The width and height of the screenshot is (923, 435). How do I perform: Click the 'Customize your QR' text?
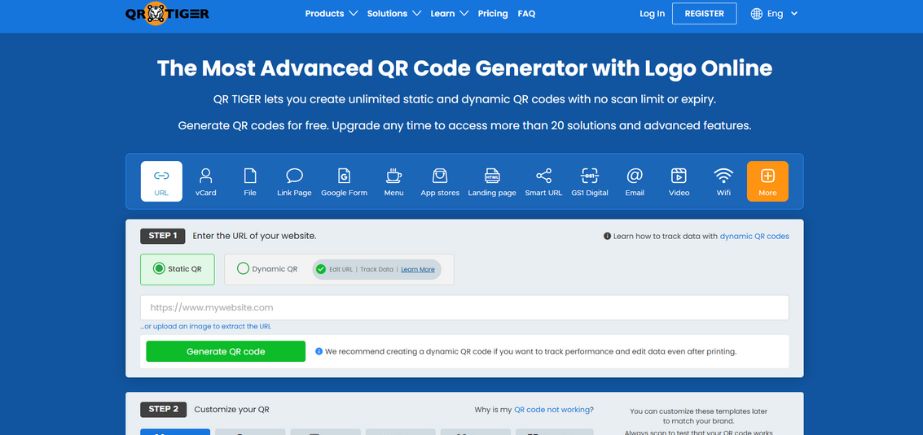[231, 410]
